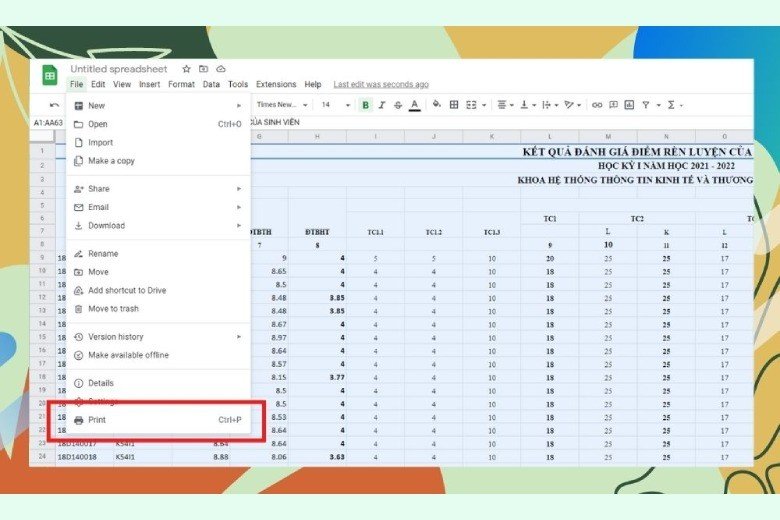Rename via the Untitled spreadsheet title
Viewport: 780px width, 520px height.
coord(119,69)
